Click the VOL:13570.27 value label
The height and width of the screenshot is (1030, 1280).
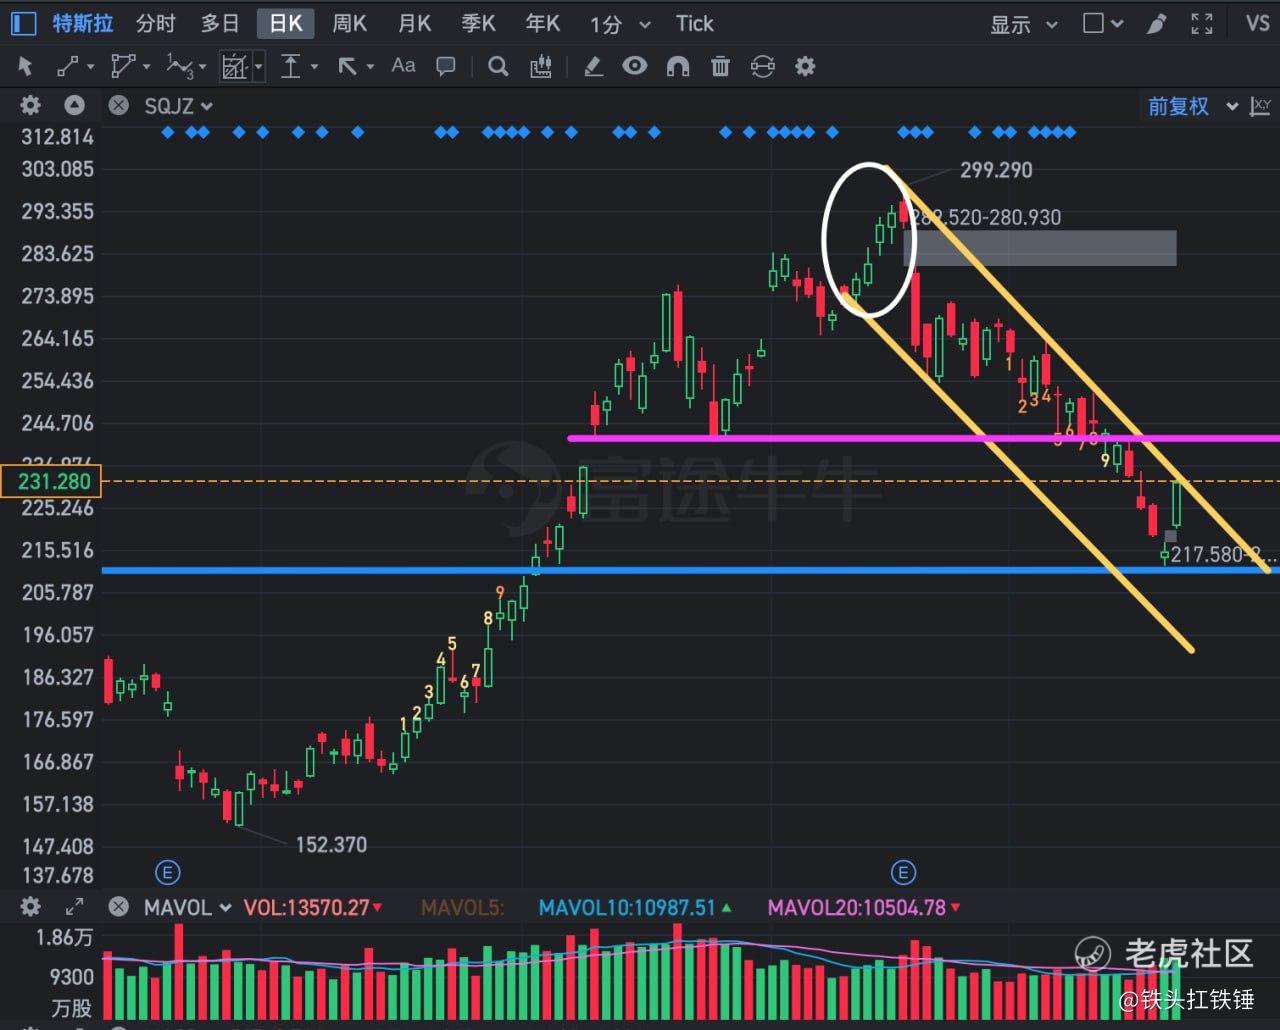(x=307, y=907)
